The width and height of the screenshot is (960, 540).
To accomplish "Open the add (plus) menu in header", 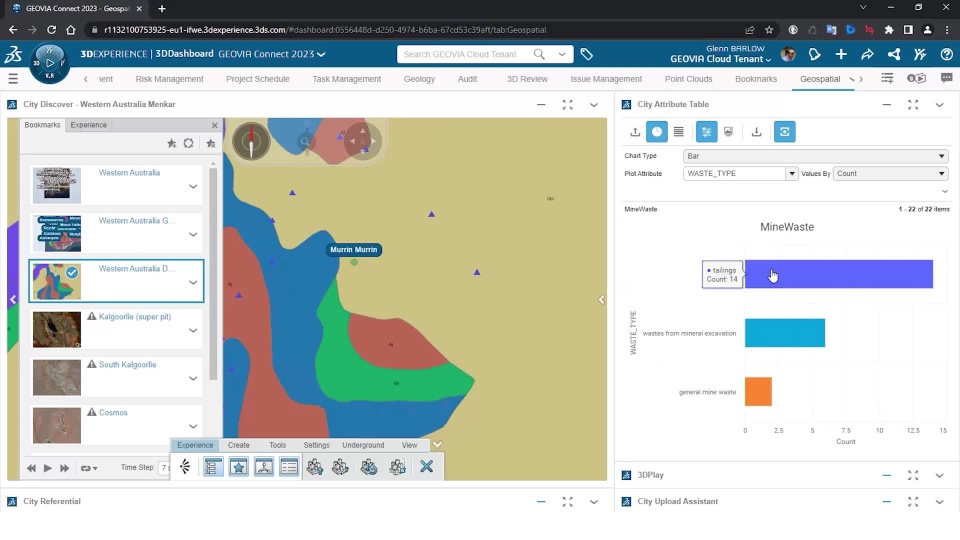I will point(841,54).
